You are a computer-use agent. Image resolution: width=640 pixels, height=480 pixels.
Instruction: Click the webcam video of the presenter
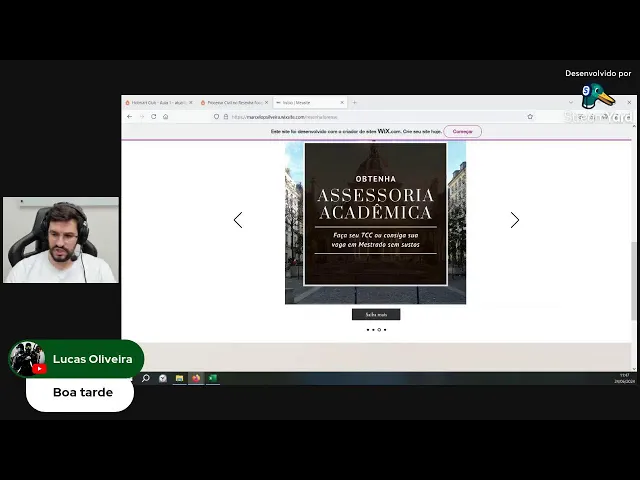(x=61, y=240)
